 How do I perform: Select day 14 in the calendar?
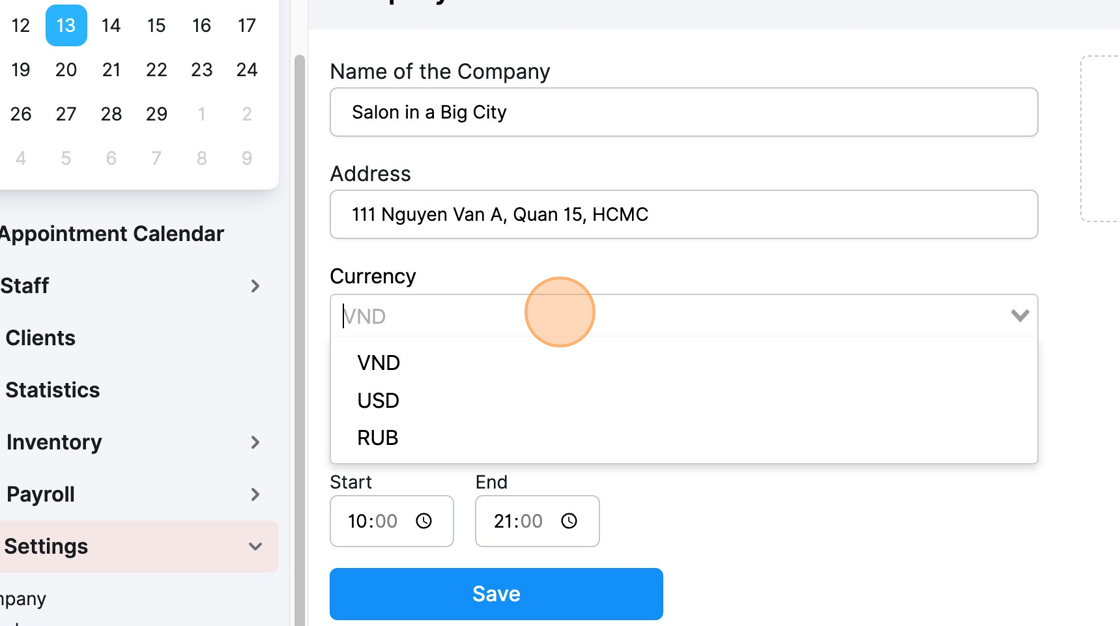111,26
